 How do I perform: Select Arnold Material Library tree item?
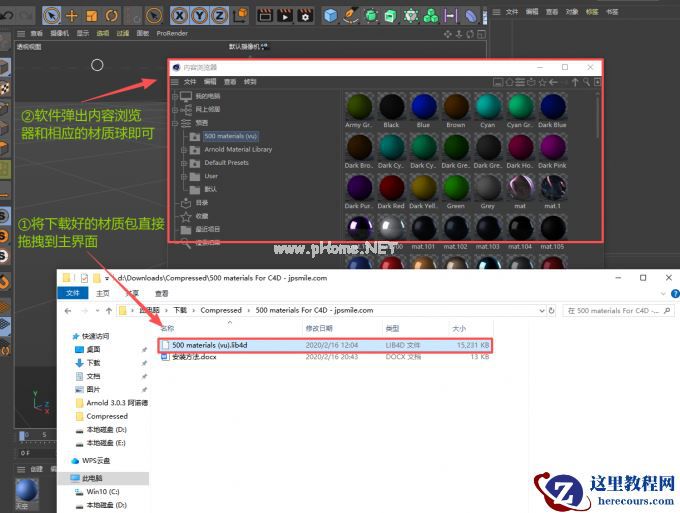(238, 150)
